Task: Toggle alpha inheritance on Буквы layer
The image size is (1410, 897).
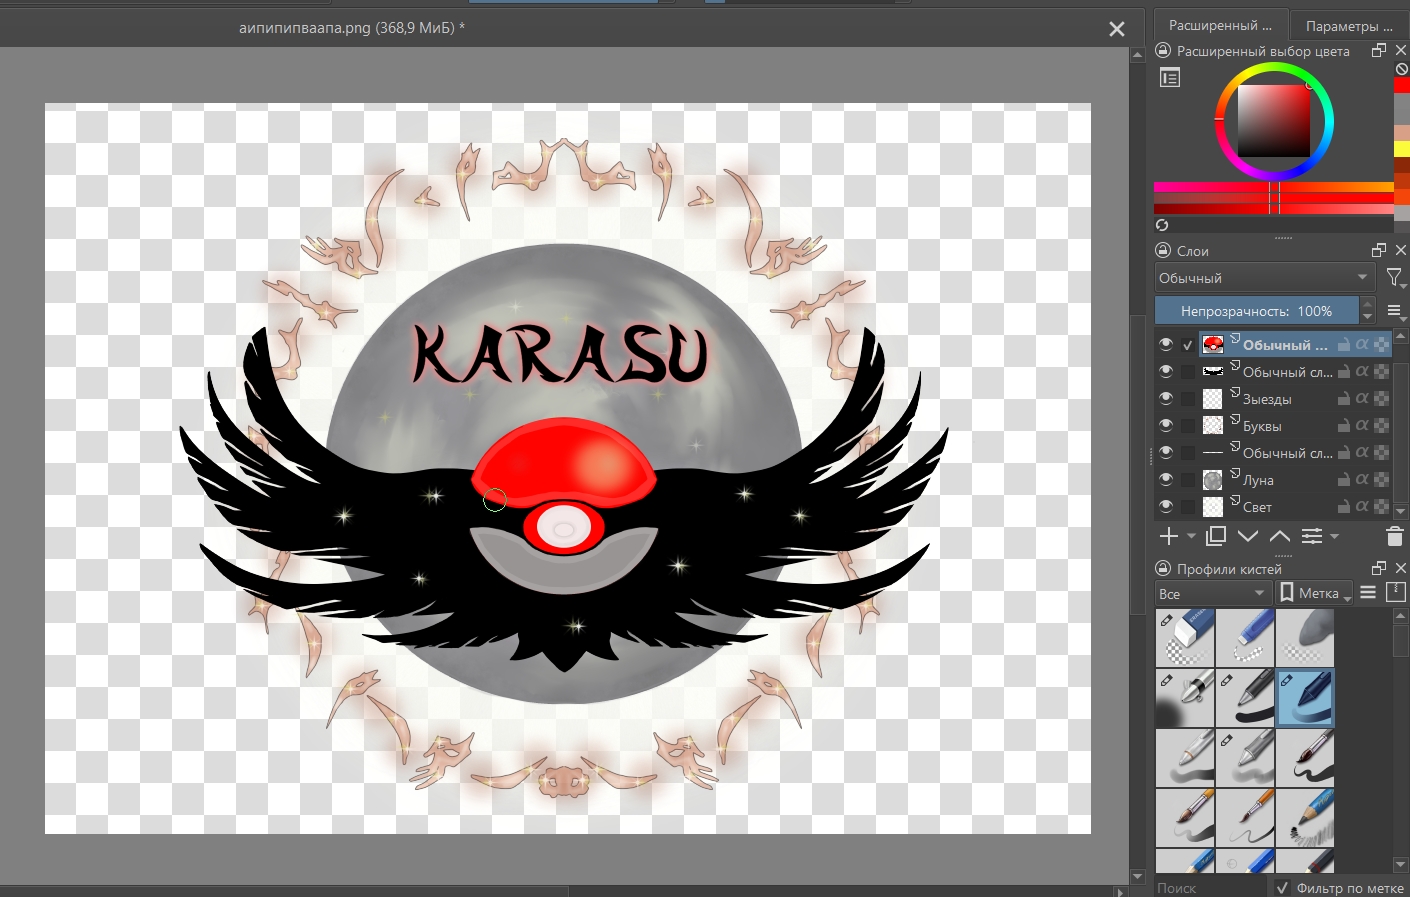Action: tap(1362, 425)
